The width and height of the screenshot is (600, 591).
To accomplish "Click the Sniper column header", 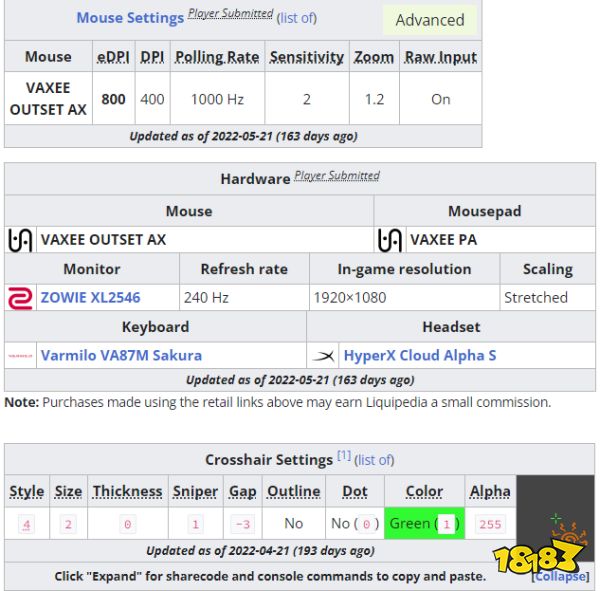I will pos(196,491).
